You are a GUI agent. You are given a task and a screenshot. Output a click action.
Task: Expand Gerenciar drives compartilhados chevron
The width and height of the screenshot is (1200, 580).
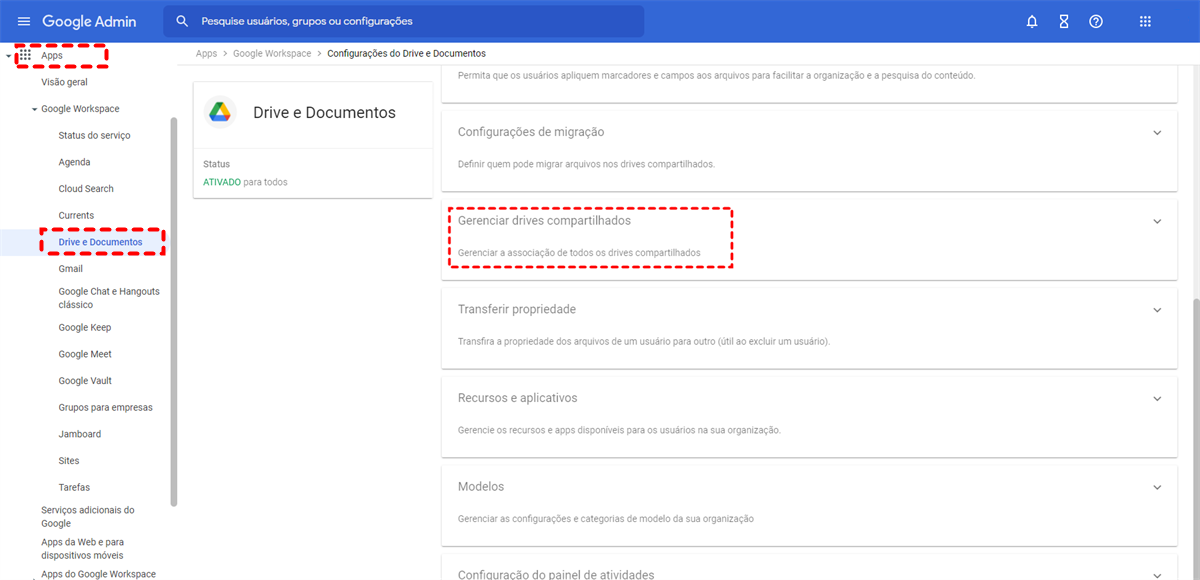1157,221
